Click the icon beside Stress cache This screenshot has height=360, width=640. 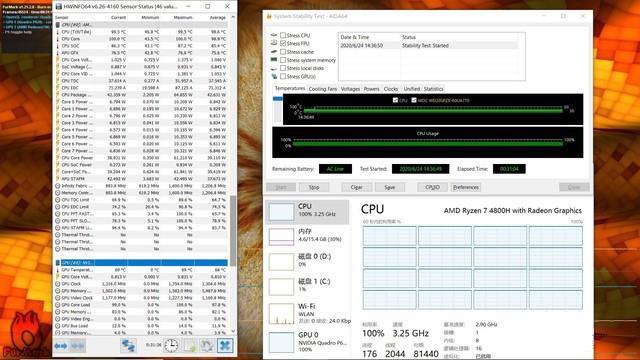pos(274,52)
